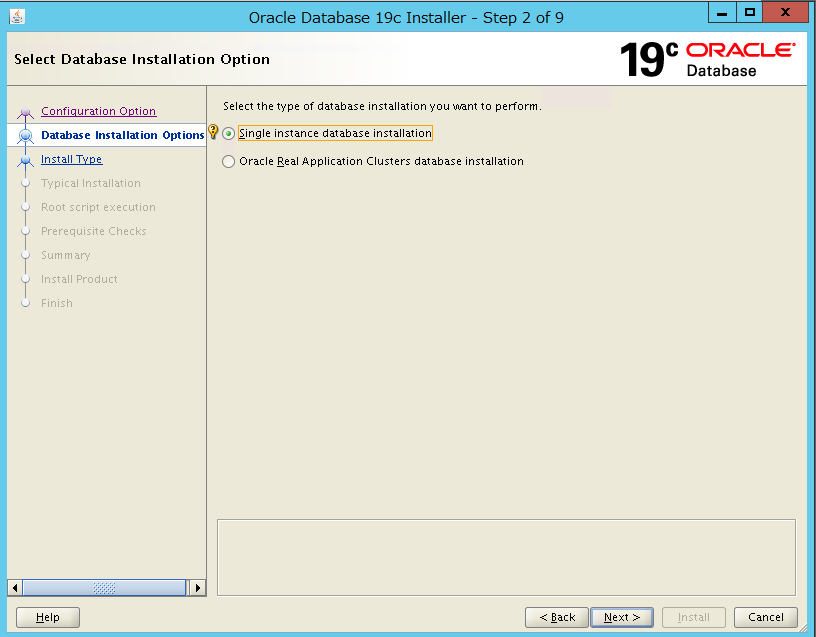The height and width of the screenshot is (637, 816).
Task: Click the Prerequisite Checks step label
Action: [x=96, y=231]
